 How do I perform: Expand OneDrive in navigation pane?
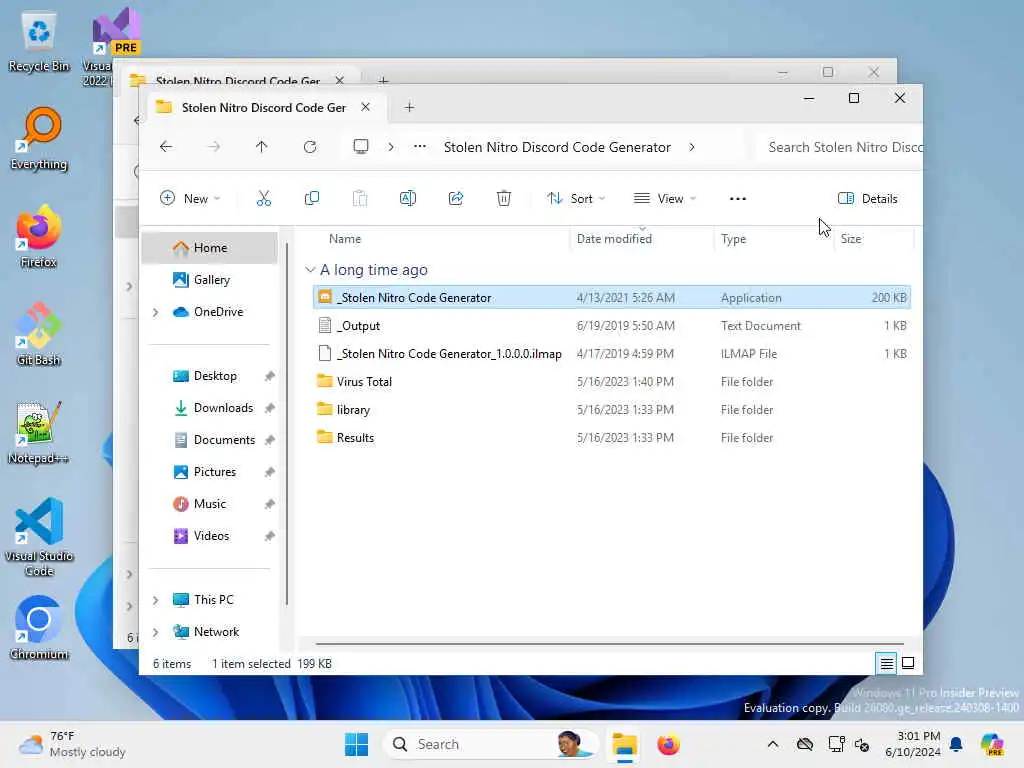click(x=155, y=312)
